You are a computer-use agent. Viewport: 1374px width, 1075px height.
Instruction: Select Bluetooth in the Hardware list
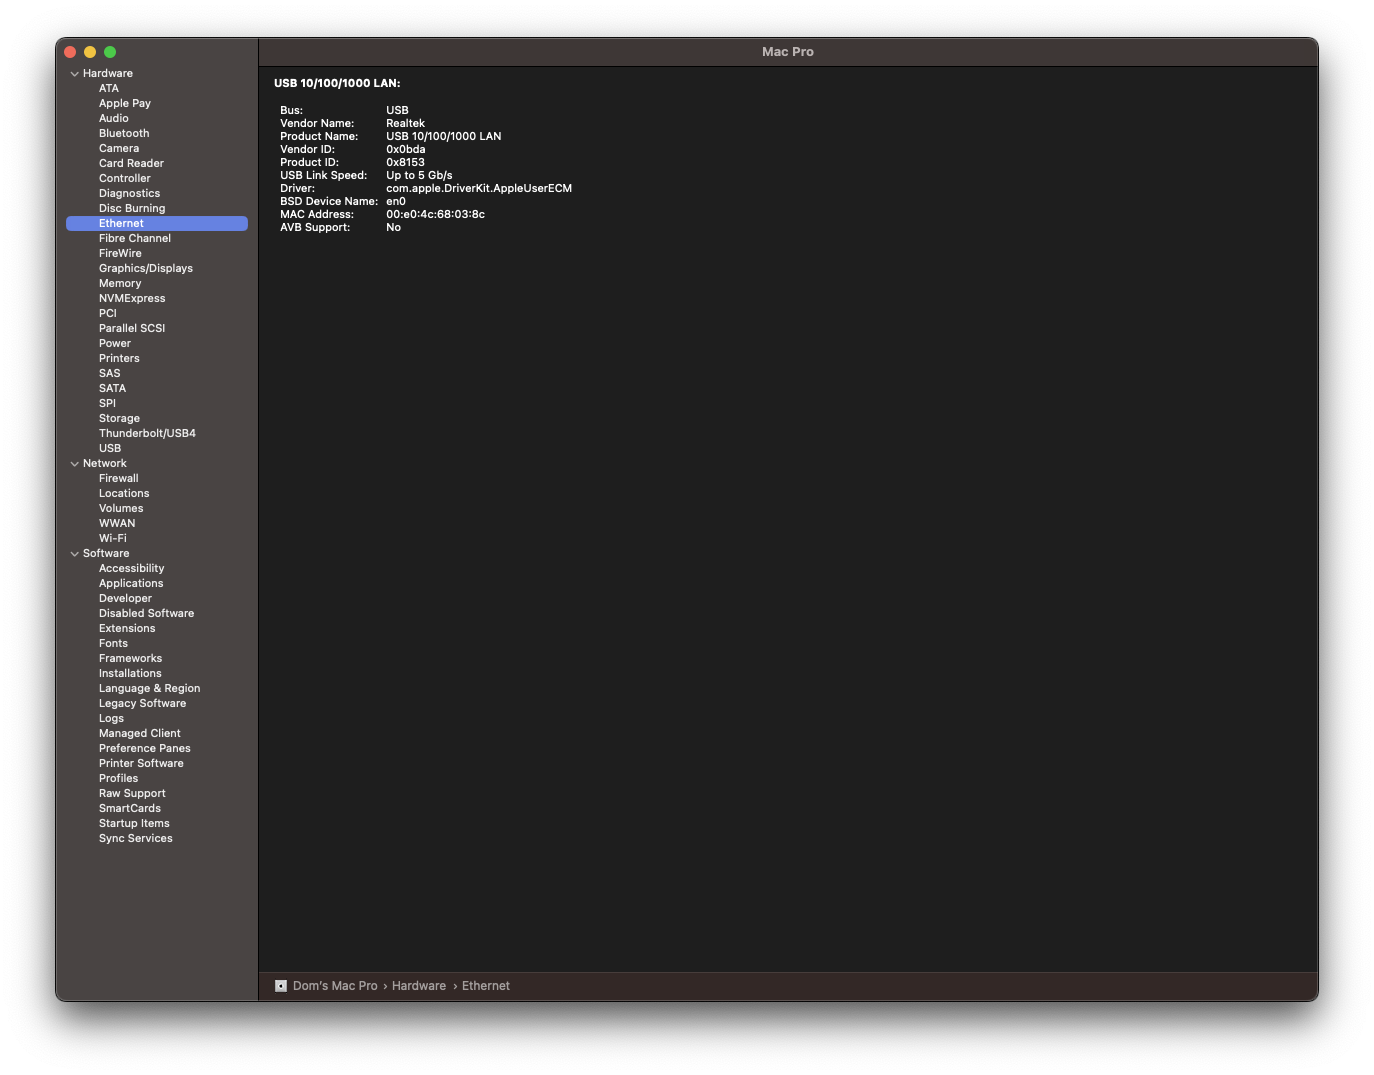[x=124, y=134]
